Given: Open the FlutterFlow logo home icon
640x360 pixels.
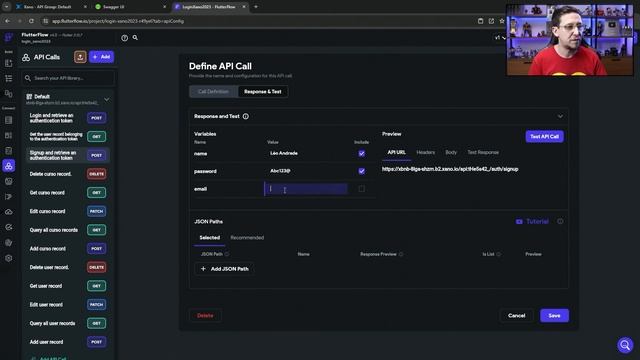Looking at the screenshot, I should coord(9,38).
